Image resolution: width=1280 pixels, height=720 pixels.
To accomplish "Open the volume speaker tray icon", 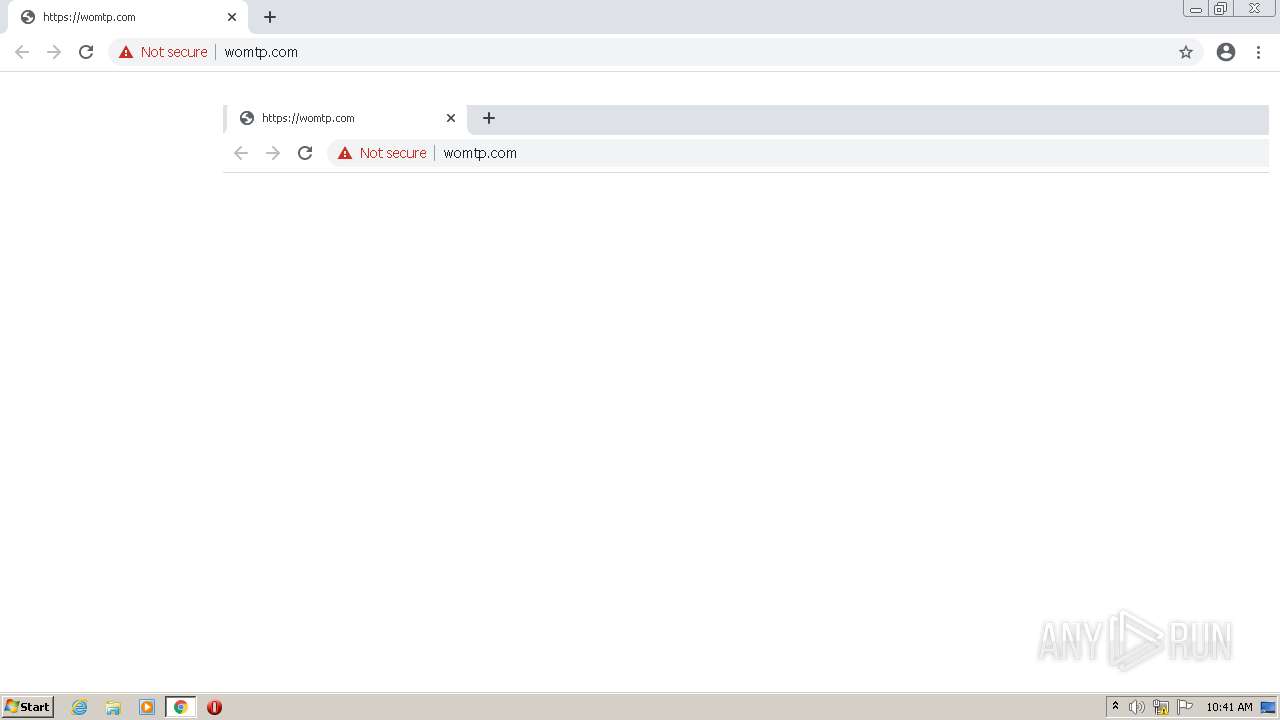I will pos(1137,707).
